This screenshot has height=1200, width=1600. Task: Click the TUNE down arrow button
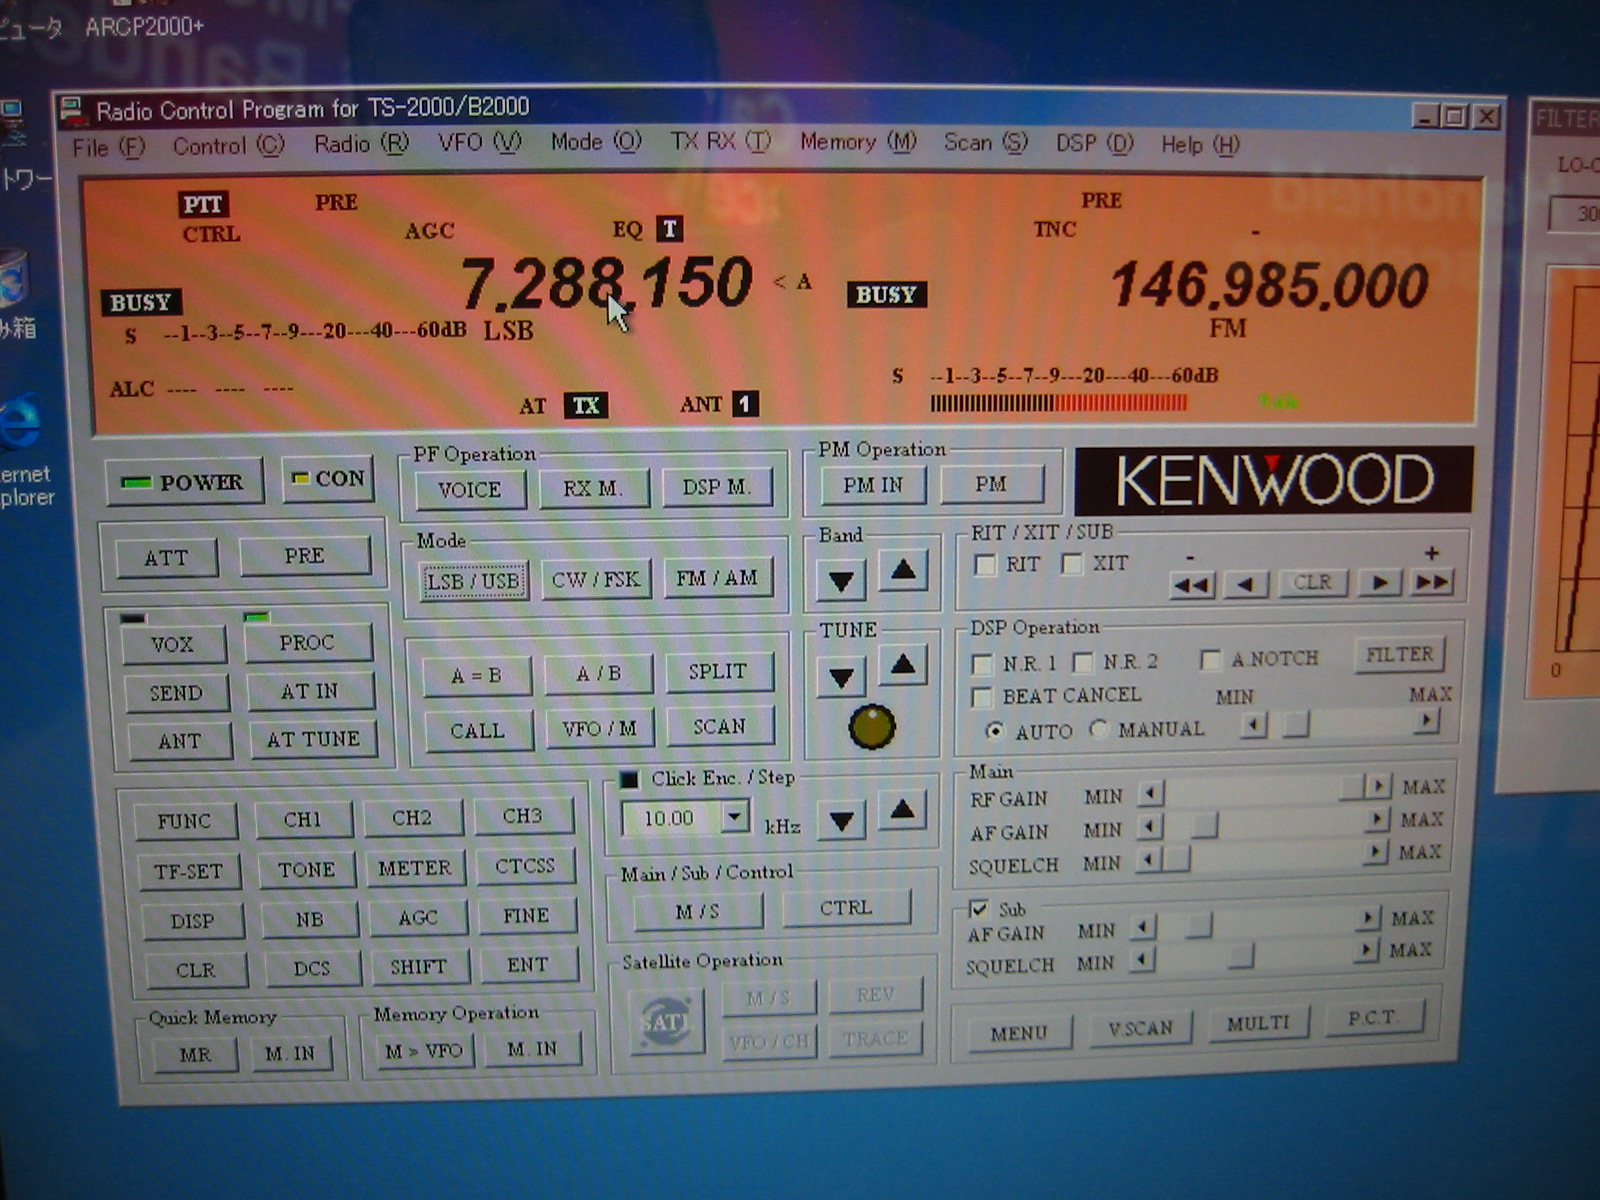point(842,676)
